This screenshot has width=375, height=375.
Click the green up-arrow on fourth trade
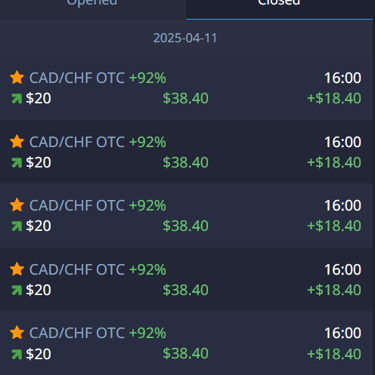pos(16,290)
